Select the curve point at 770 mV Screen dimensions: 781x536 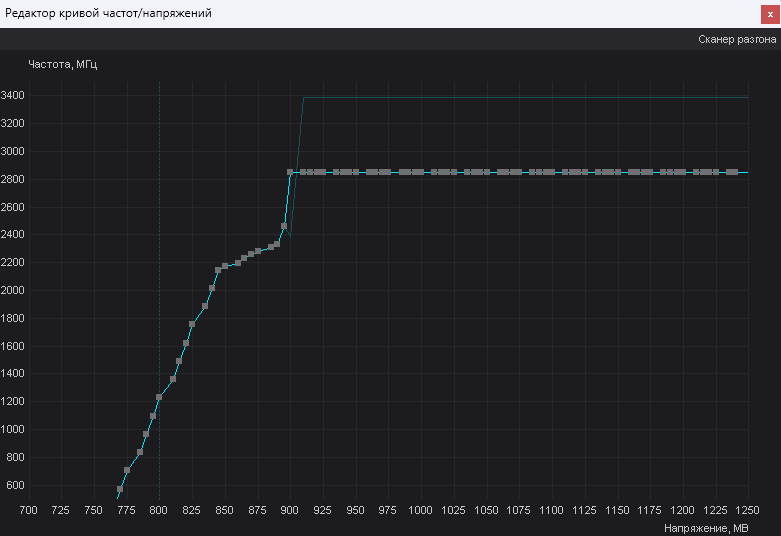[x=120, y=489]
